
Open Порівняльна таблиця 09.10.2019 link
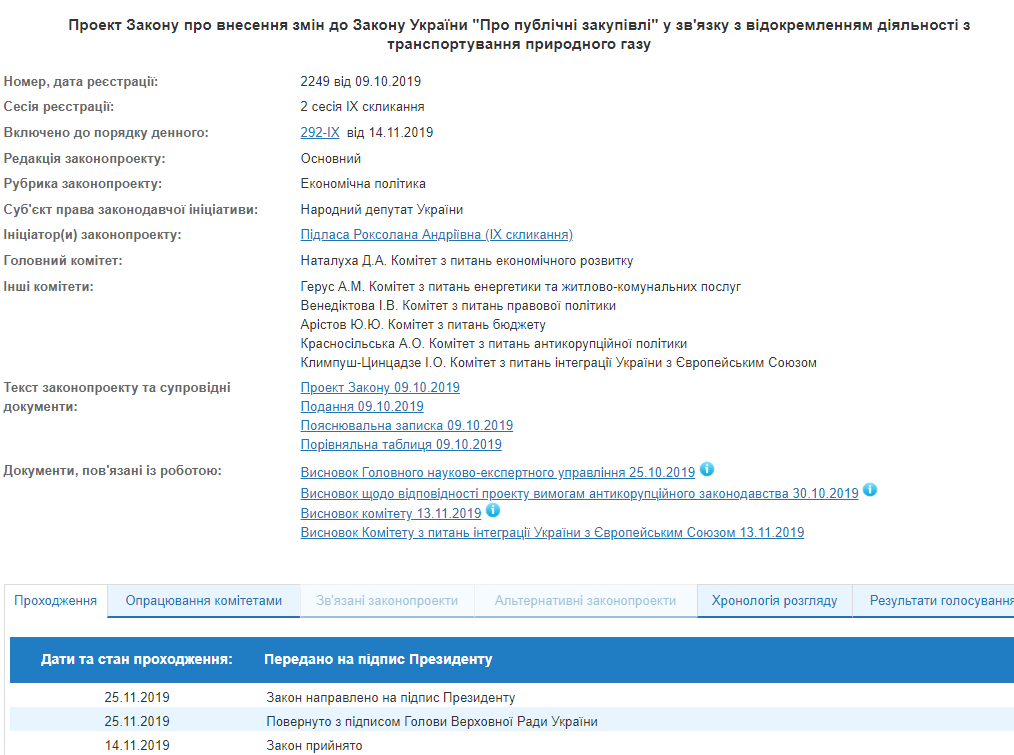[401, 445]
